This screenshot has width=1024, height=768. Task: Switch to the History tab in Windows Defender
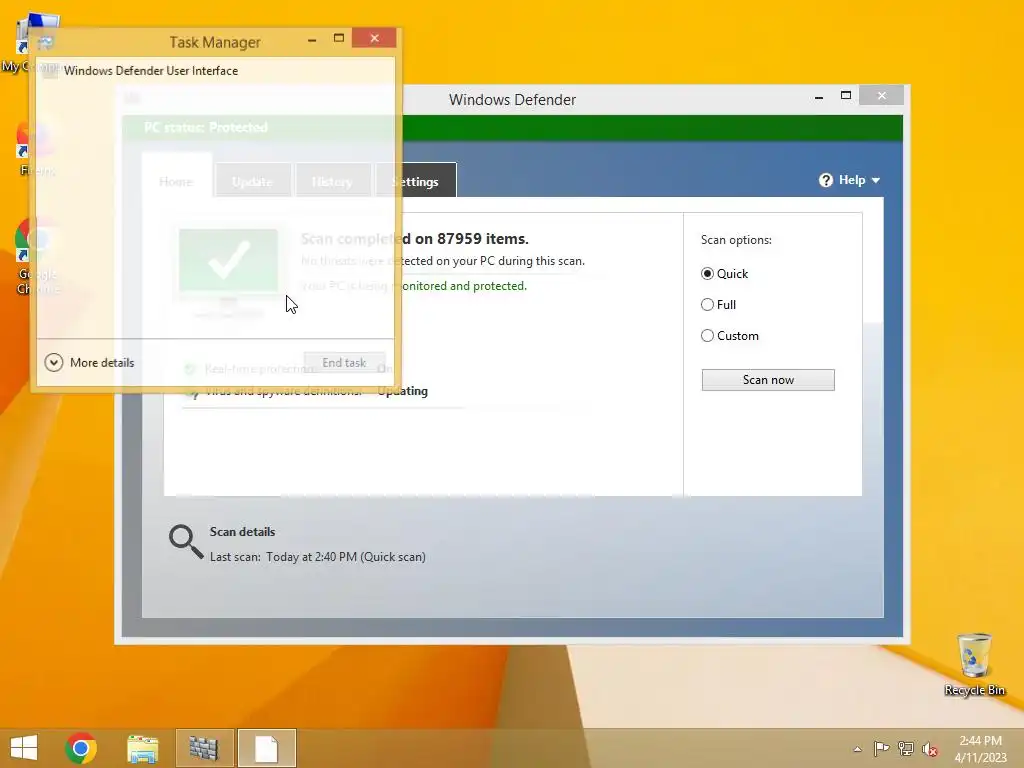[332, 182]
